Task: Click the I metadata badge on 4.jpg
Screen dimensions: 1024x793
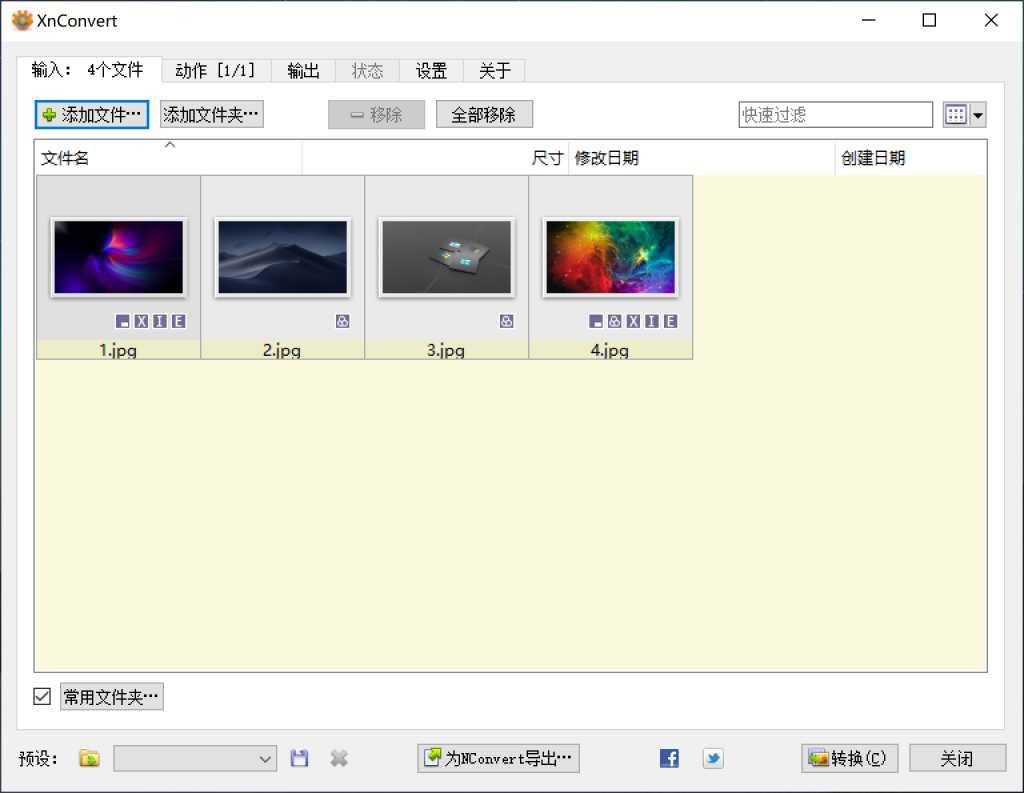Action: (x=652, y=321)
